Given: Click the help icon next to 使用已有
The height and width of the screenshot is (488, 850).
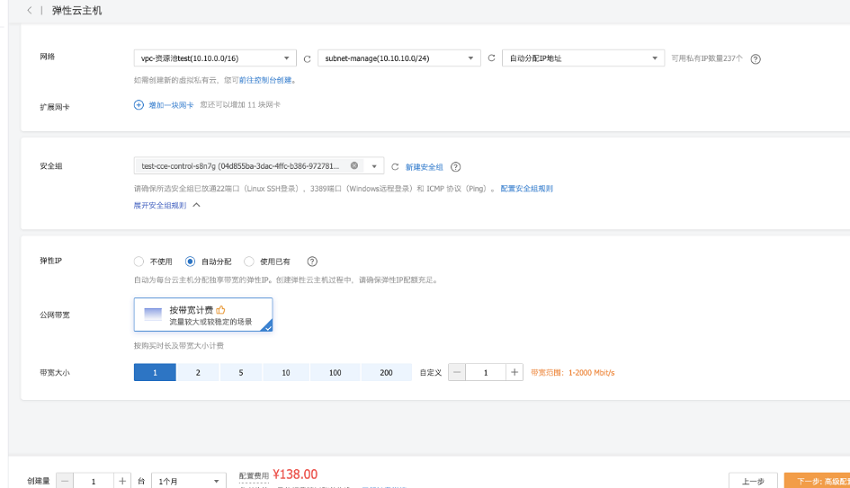Looking at the screenshot, I should click(312, 261).
